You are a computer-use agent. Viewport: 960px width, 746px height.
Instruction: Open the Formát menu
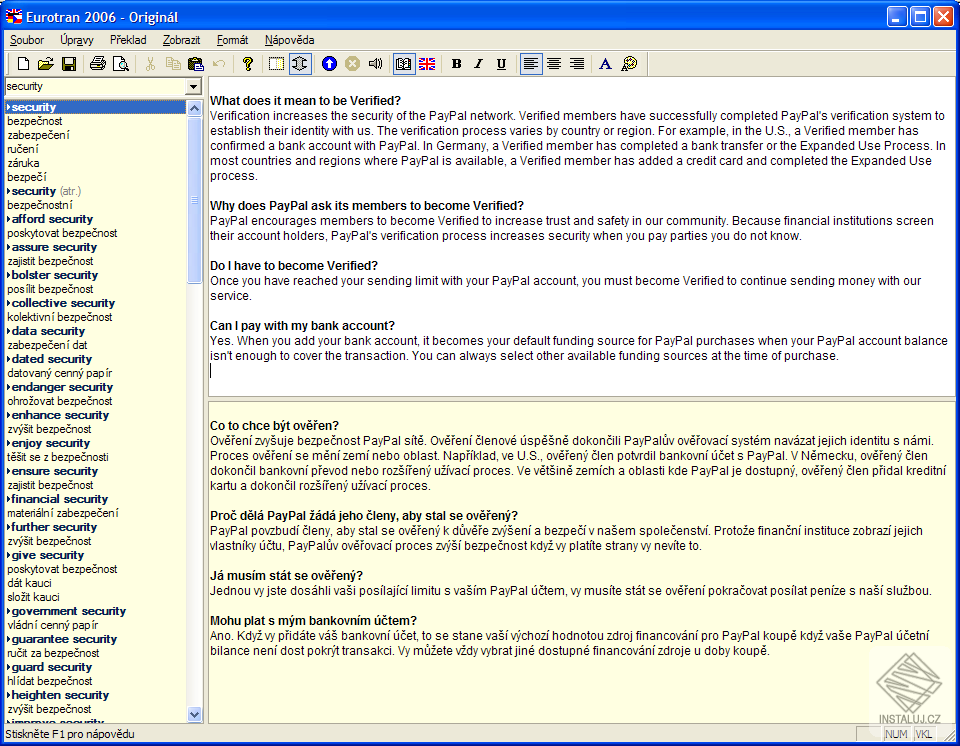[233, 40]
